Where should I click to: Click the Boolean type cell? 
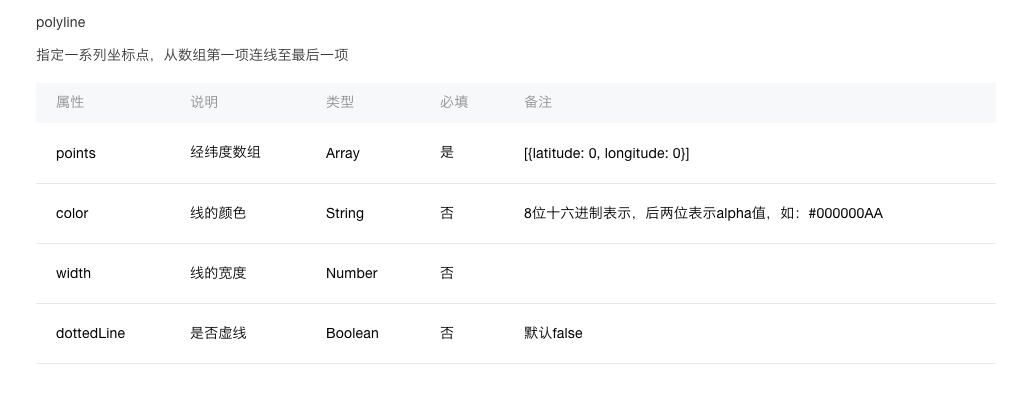352,333
